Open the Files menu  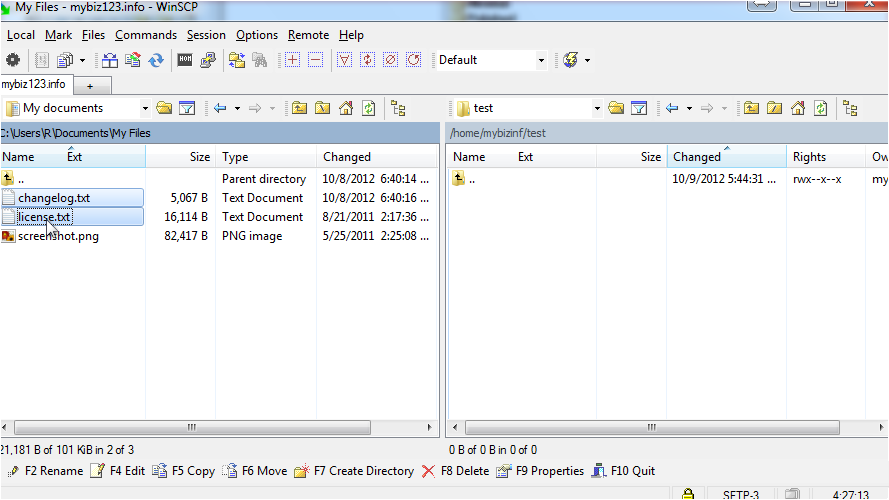click(x=93, y=35)
